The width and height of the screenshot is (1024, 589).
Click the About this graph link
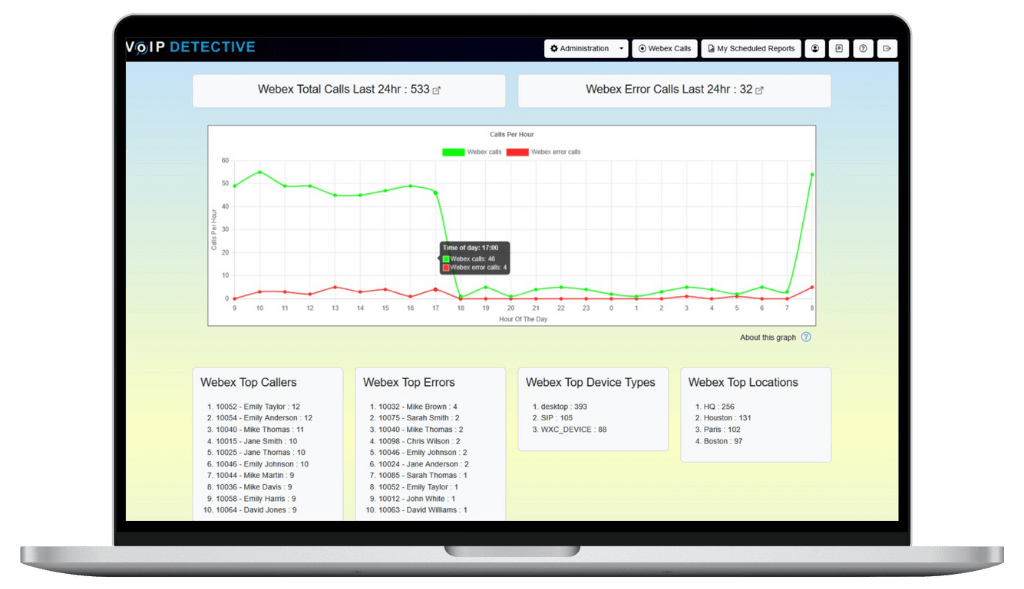[767, 338]
